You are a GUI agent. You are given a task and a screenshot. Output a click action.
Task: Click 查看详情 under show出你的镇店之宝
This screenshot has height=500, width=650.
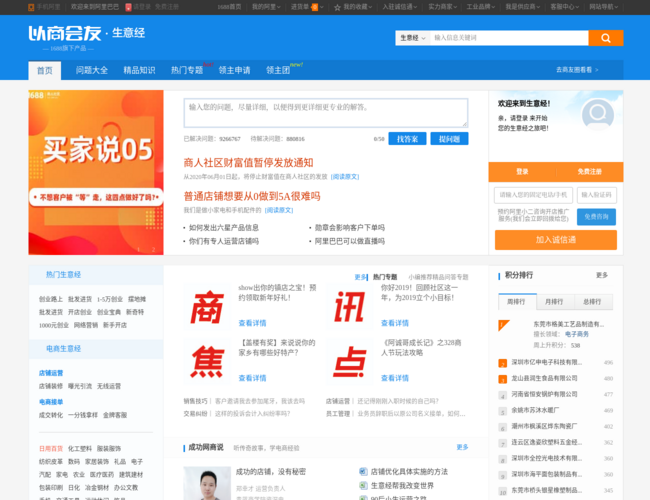[252, 323]
